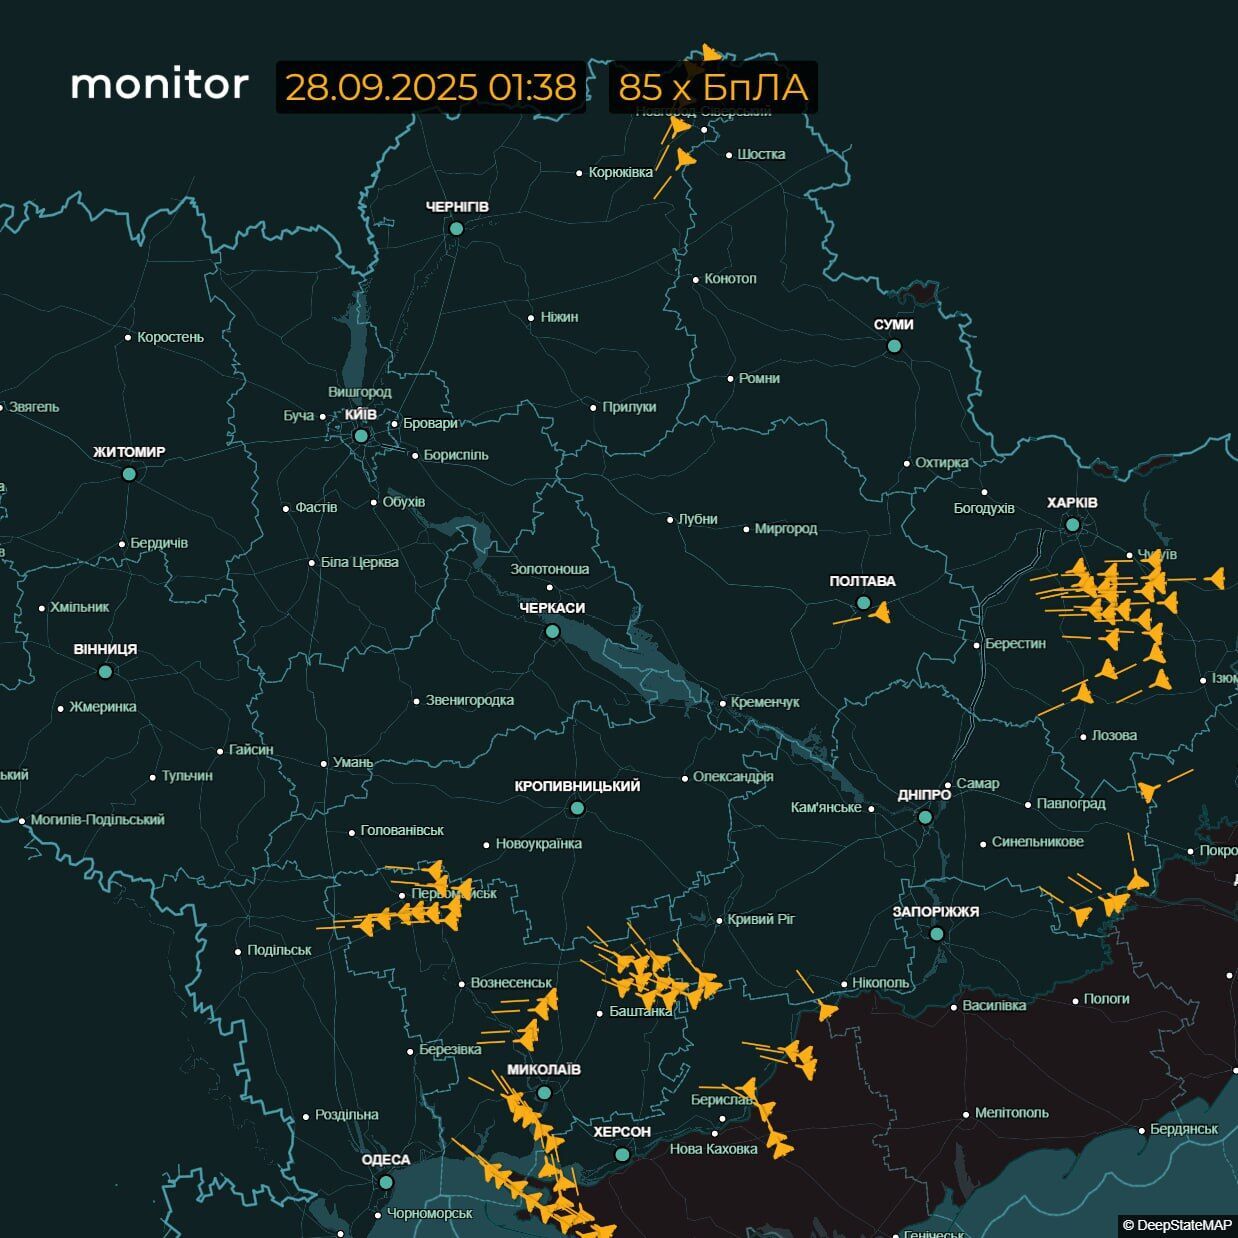Select the Житомир city marker dot
Screen dimensions: 1238x1238
point(129,474)
